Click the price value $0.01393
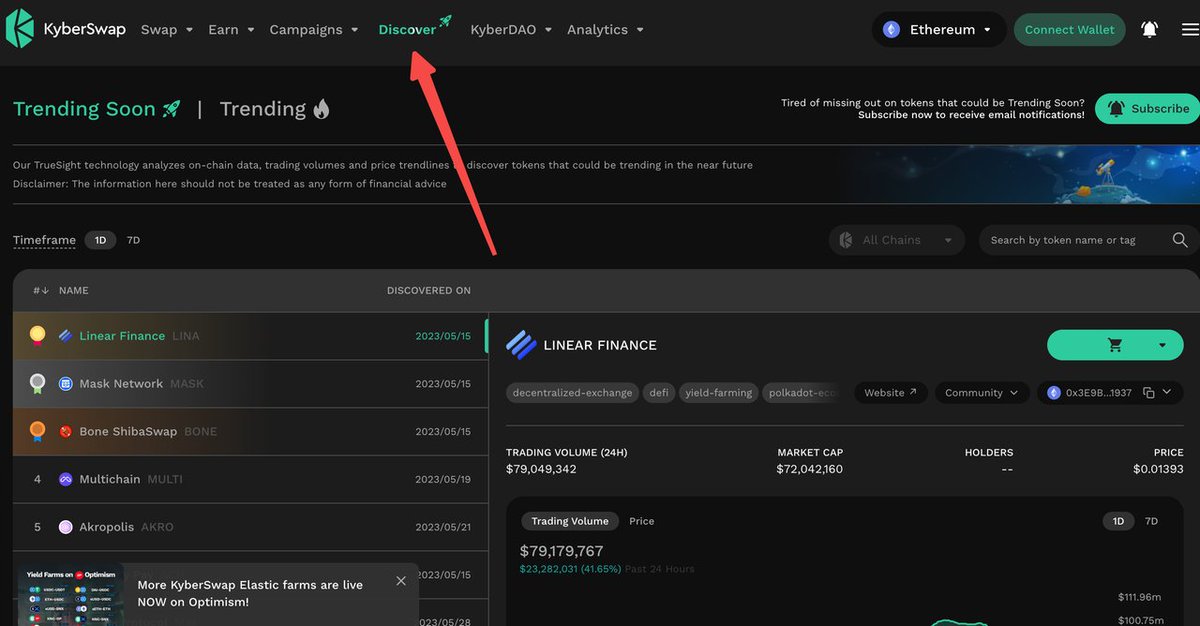Image resolution: width=1200 pixels, height=626 pixels. coord(1158,469)
